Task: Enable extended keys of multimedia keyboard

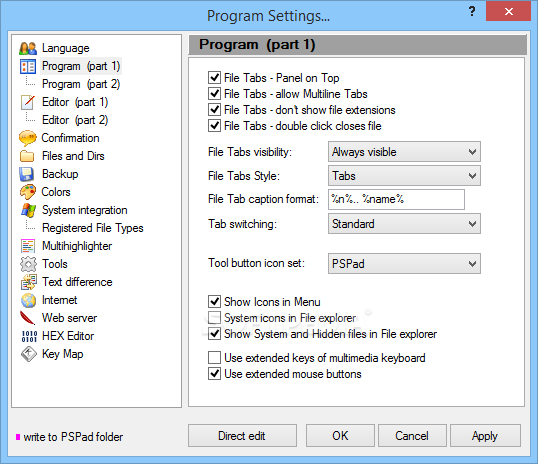Action: 214,358
